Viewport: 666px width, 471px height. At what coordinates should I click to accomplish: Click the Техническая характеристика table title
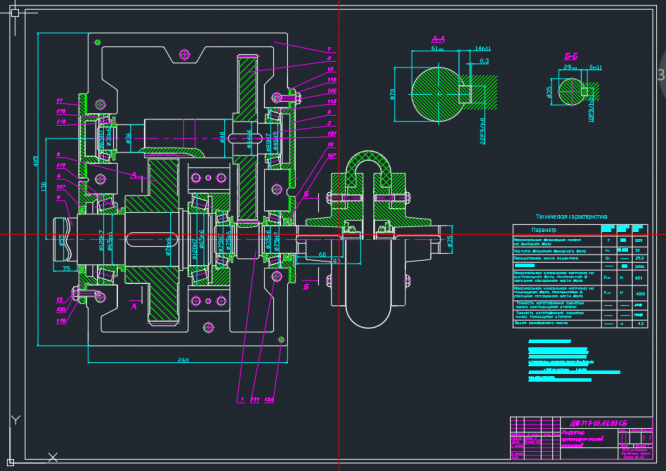click(571, 215)
